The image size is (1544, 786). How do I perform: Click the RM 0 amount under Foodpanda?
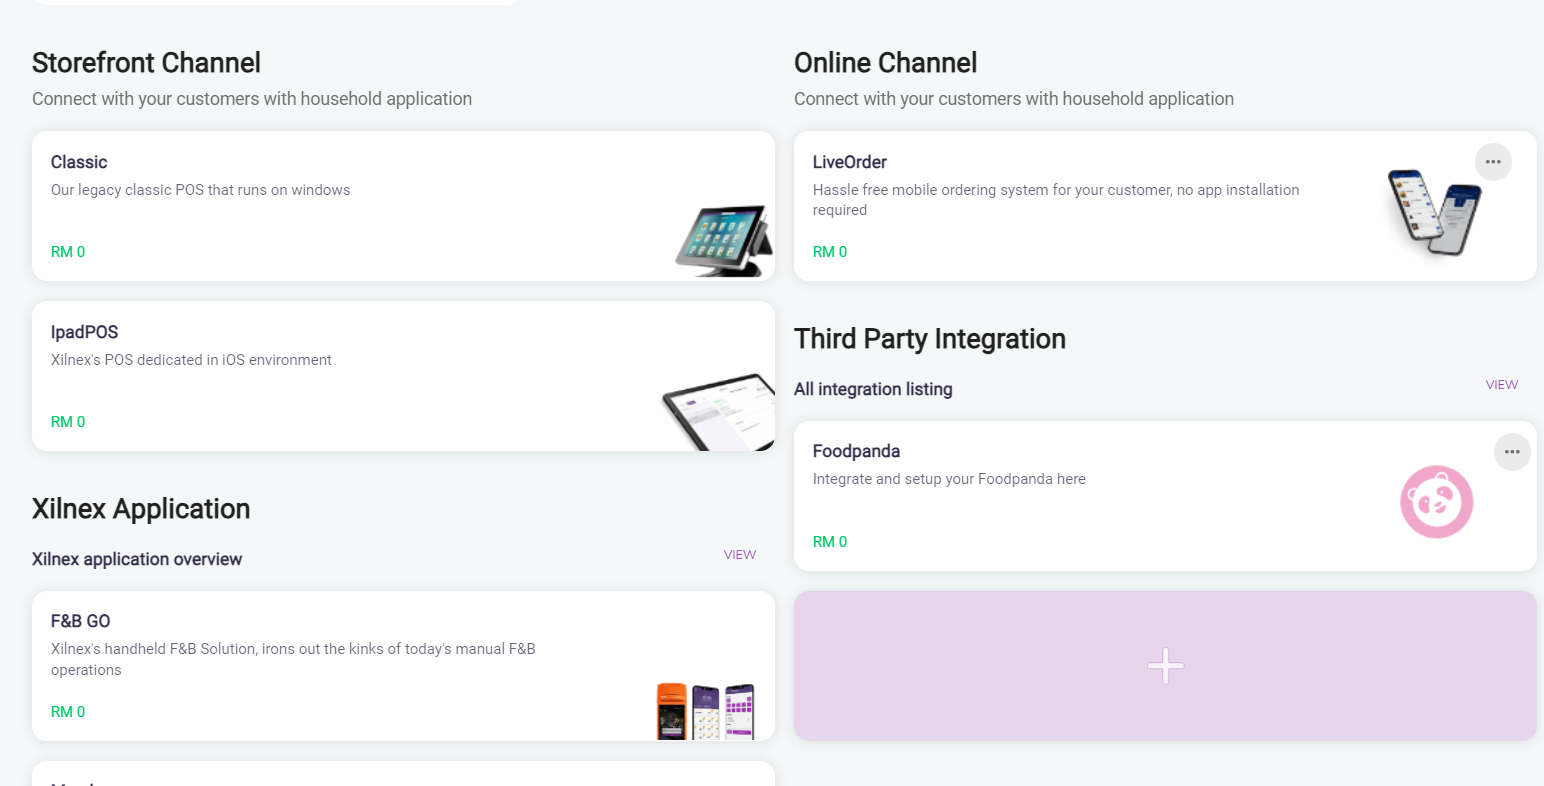[x=830, y=542]
